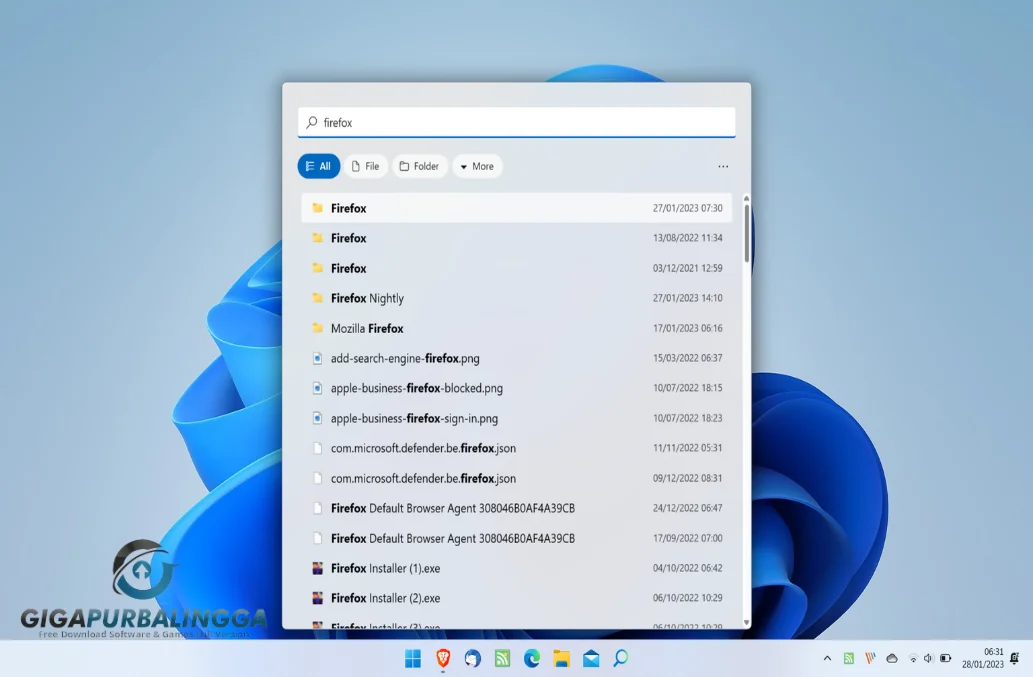Click the results list scrollbar thumb

click(x=746, y=233)
